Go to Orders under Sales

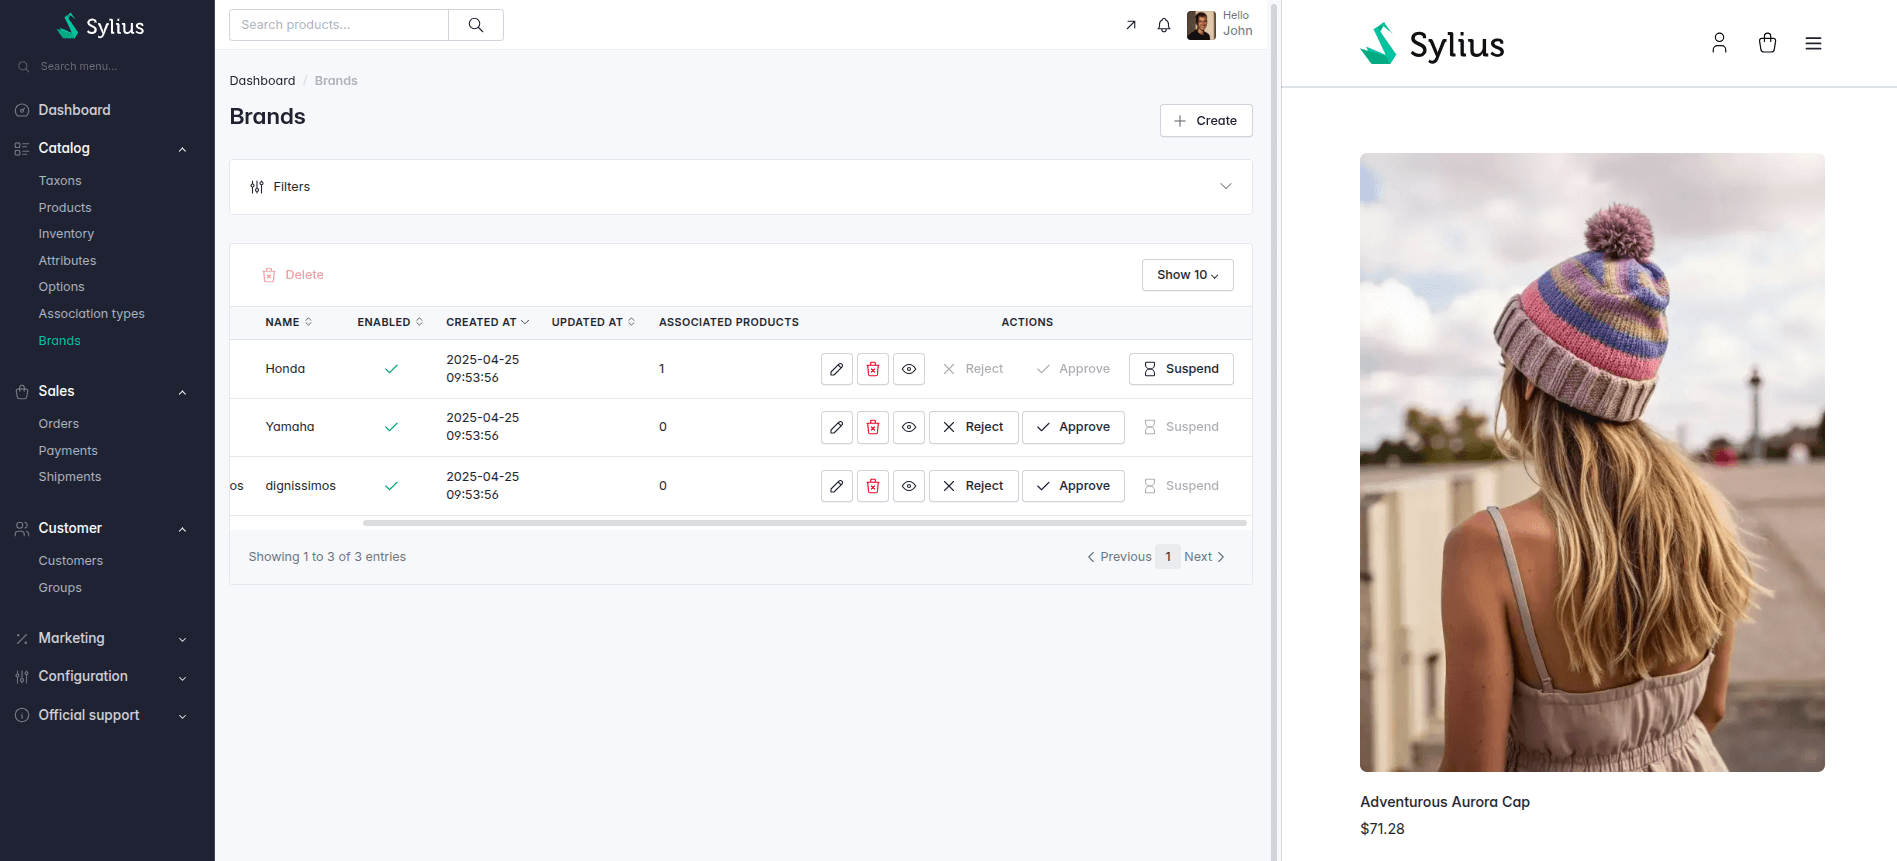(59, 424)
